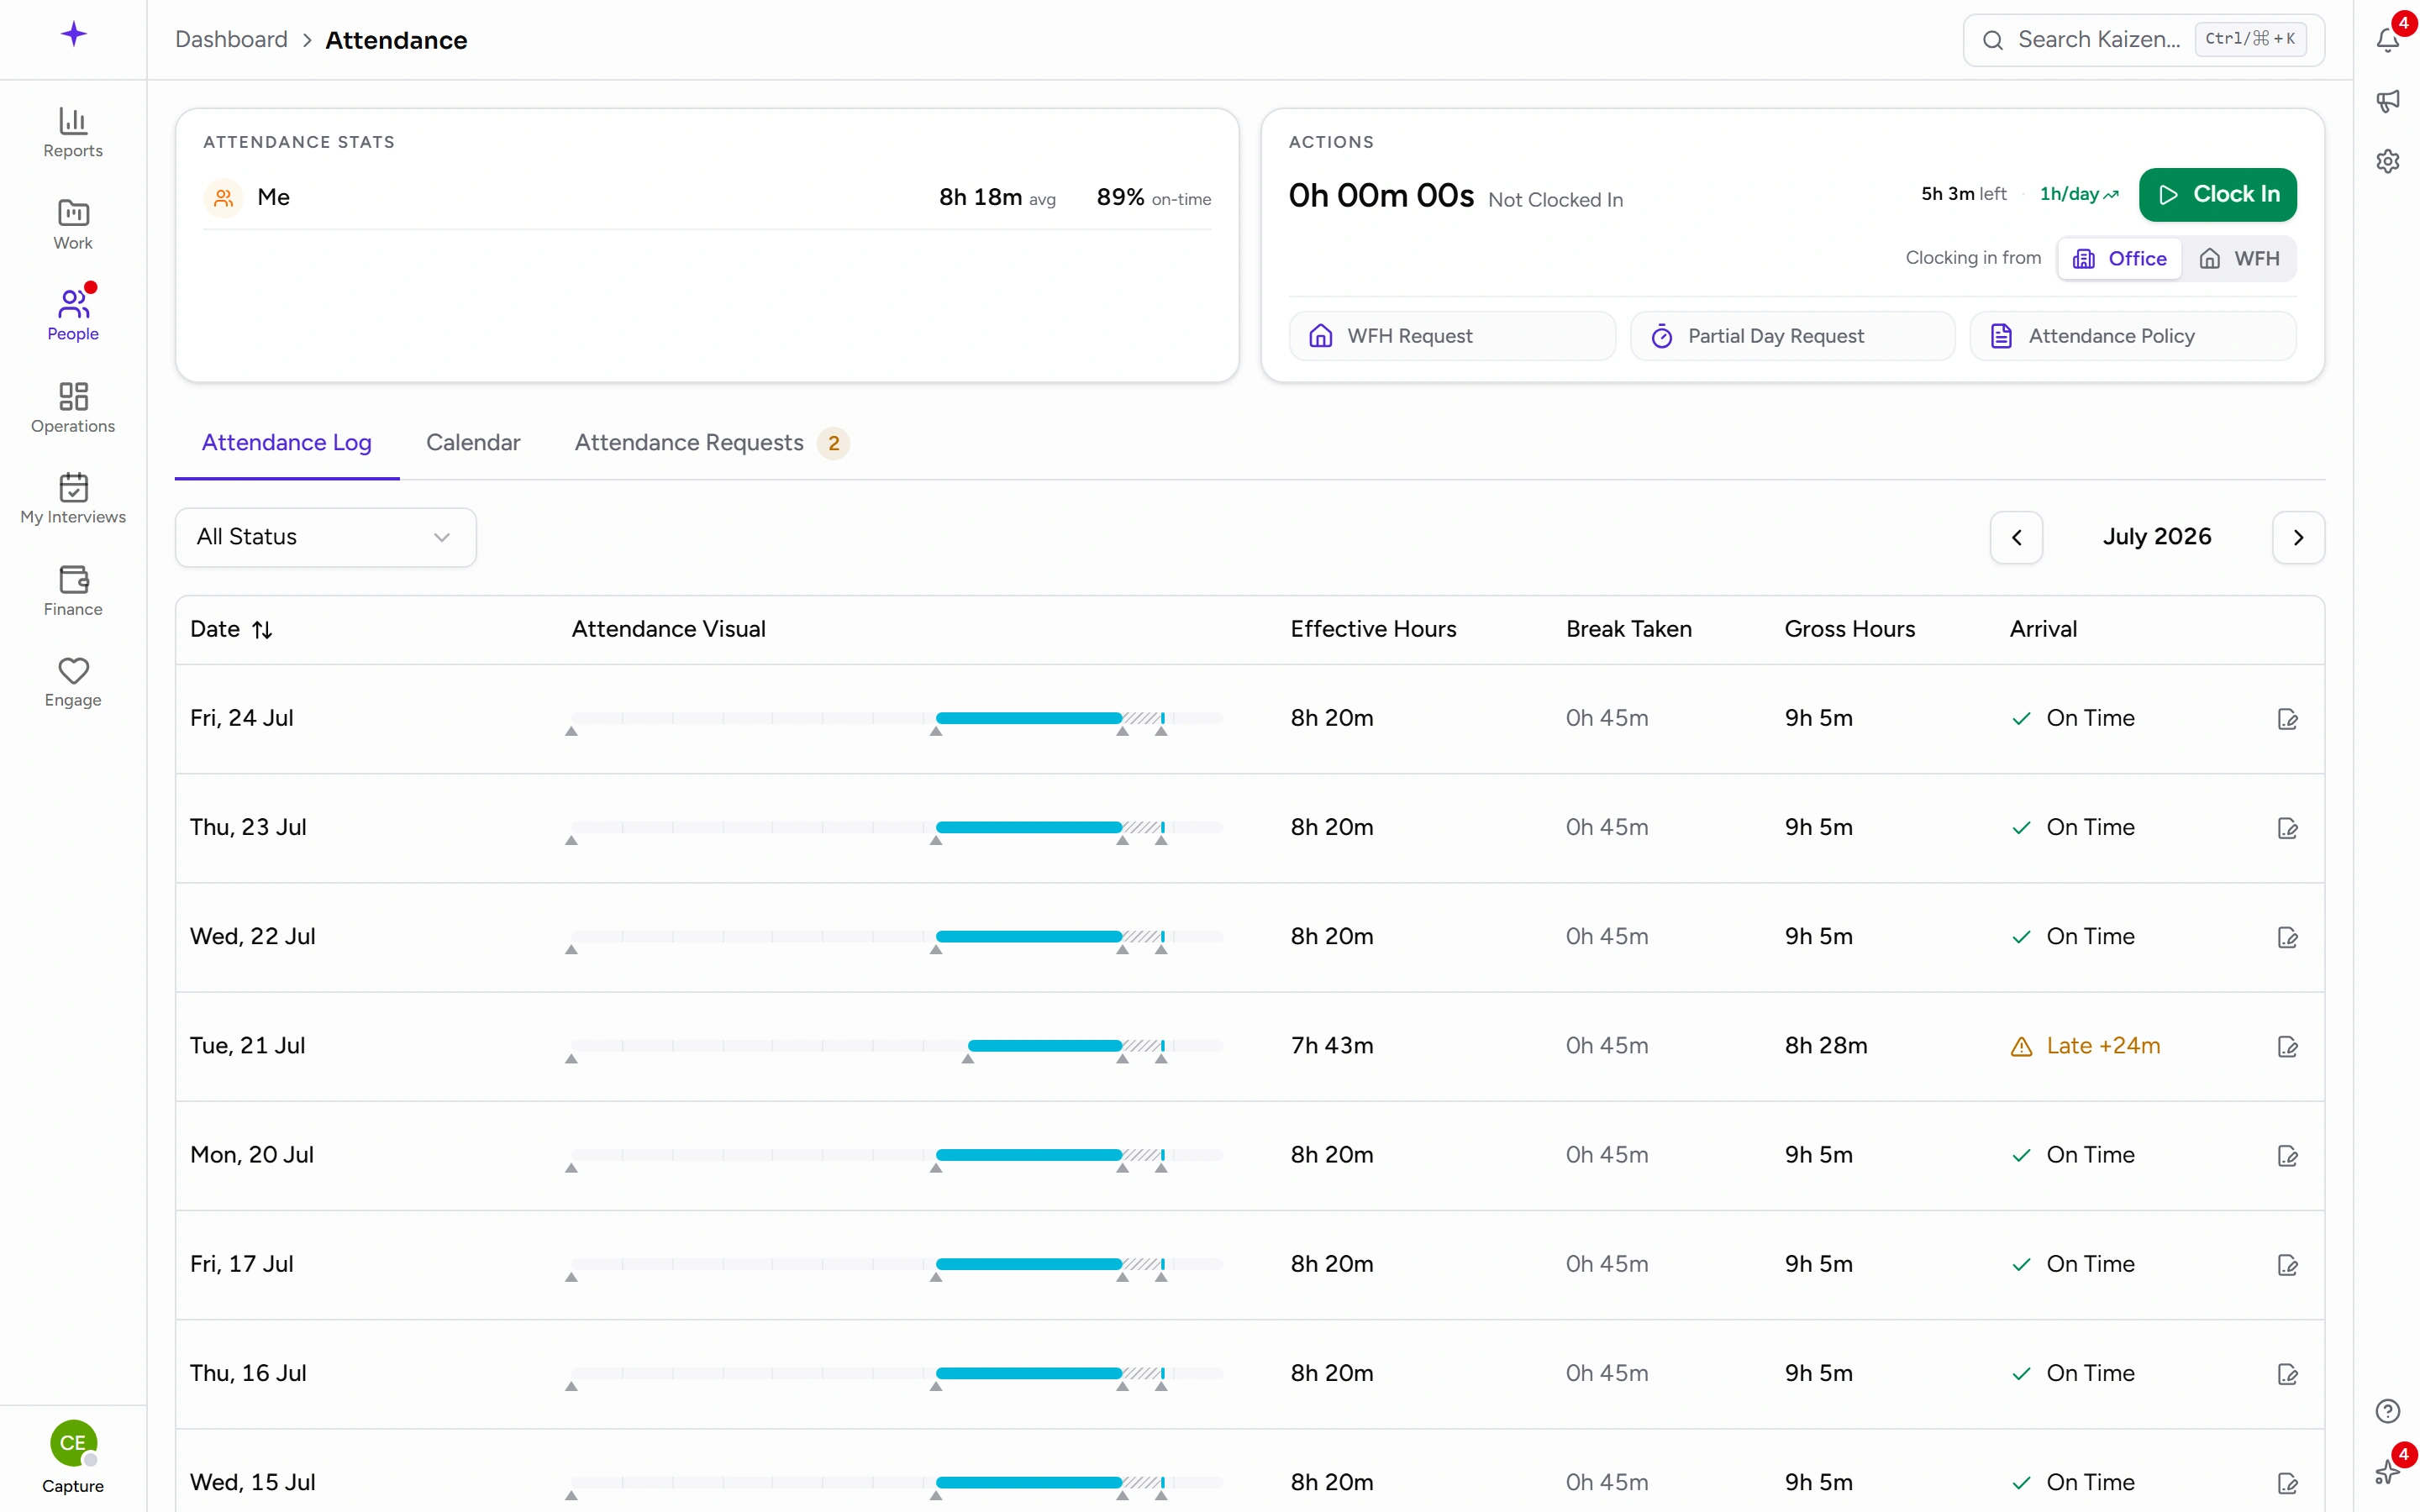The height and width of the screenshot is (1512, 2420).
Task: Go to next month chevron
Action: click(x=2298, y=537)
